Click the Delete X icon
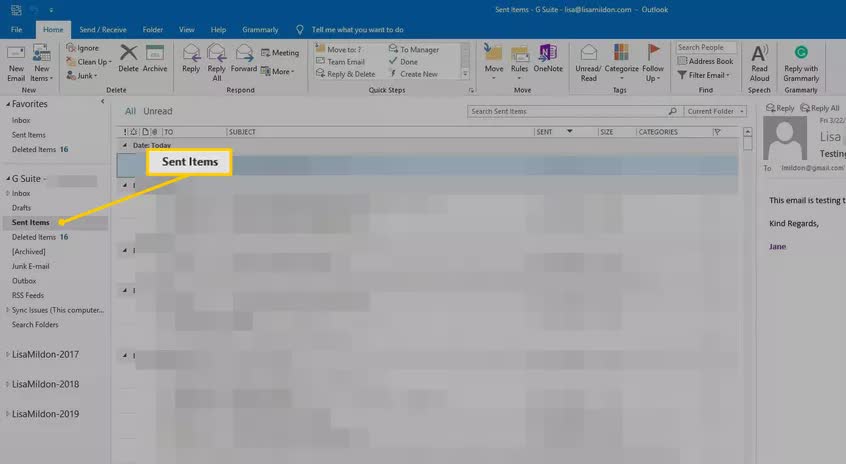Screen dimensions: 846x464 click(x=128, y=53)
